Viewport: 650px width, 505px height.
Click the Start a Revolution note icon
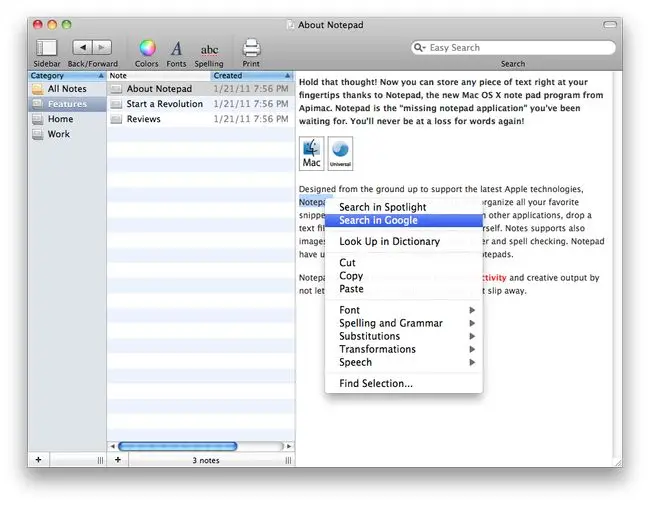[x=116, y=104]
